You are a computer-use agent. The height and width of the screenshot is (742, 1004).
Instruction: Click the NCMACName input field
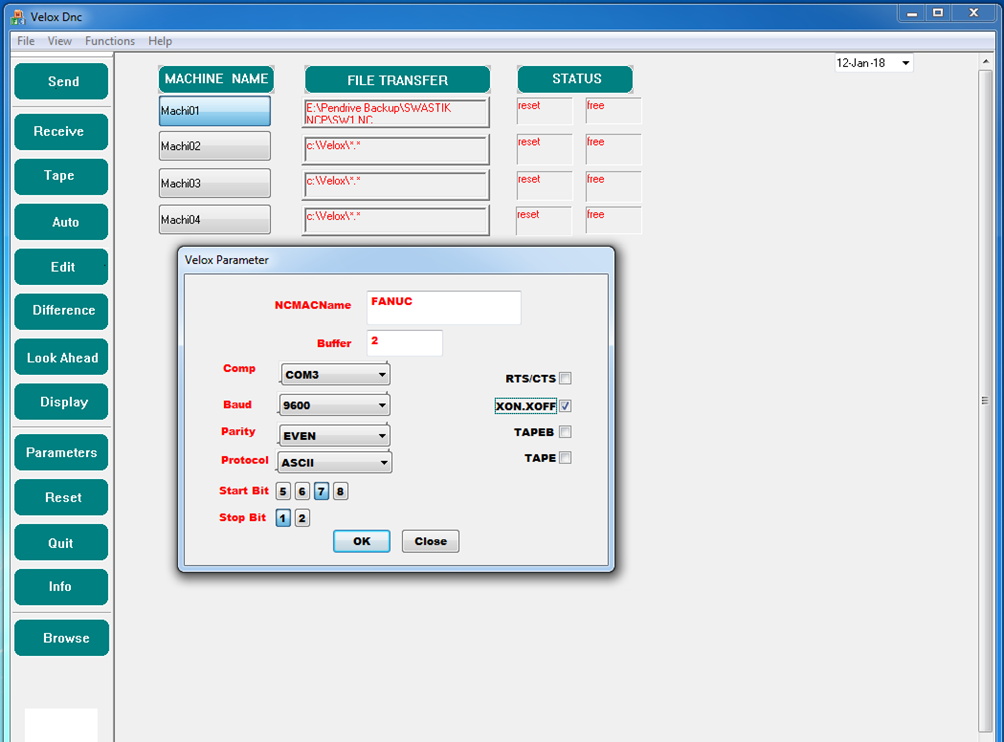point(444,308)
